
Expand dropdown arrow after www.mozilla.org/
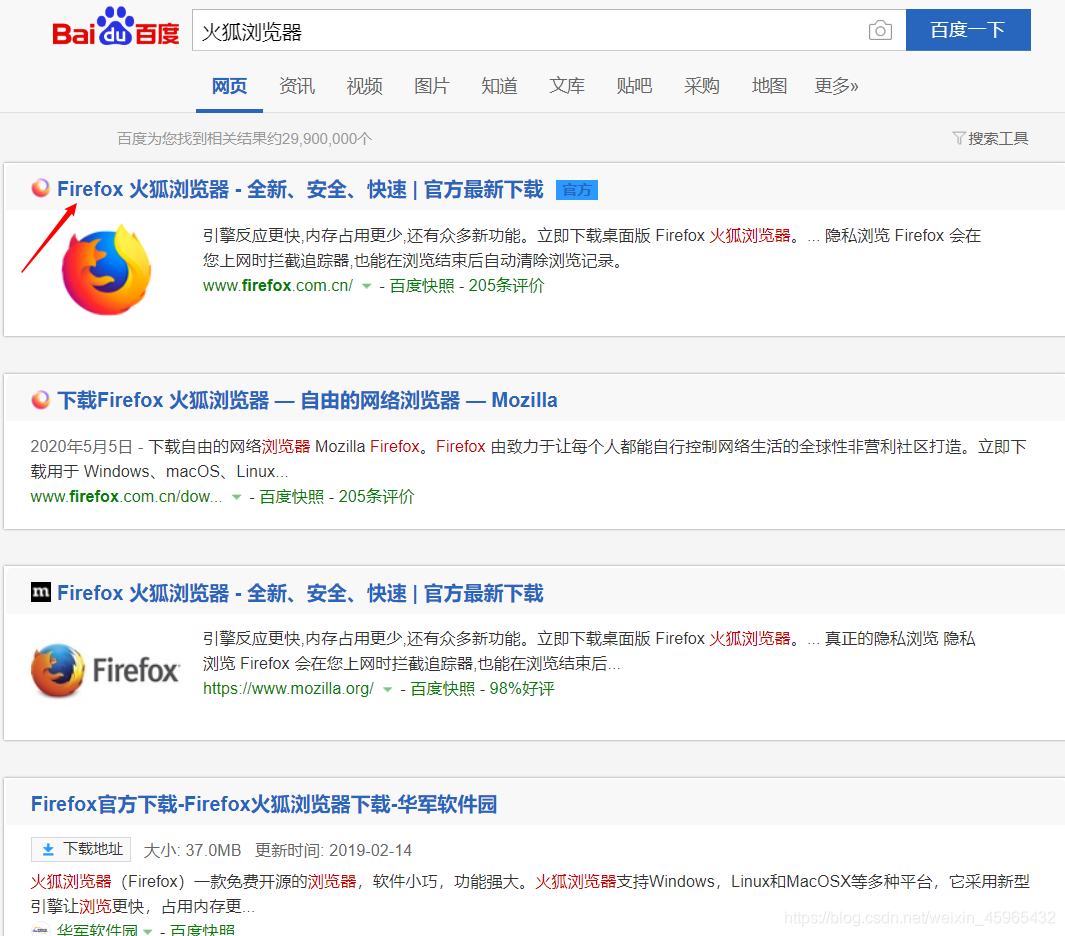point(388,689)
